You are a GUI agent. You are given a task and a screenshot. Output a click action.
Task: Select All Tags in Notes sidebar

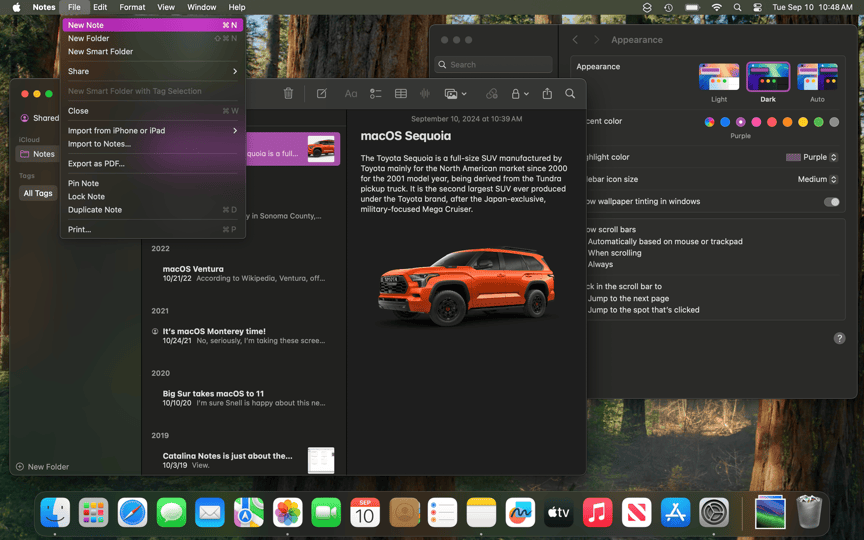point(37,193)
